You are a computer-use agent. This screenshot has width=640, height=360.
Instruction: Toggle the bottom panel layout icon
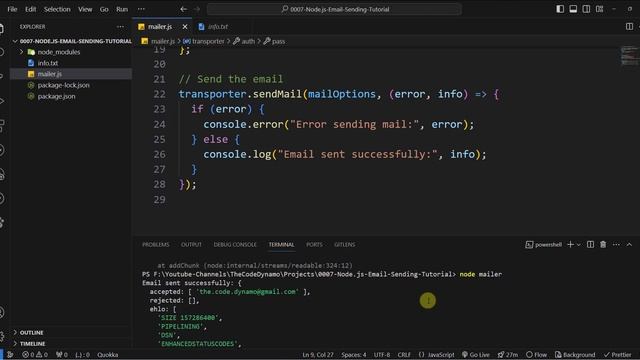[573, 9]
